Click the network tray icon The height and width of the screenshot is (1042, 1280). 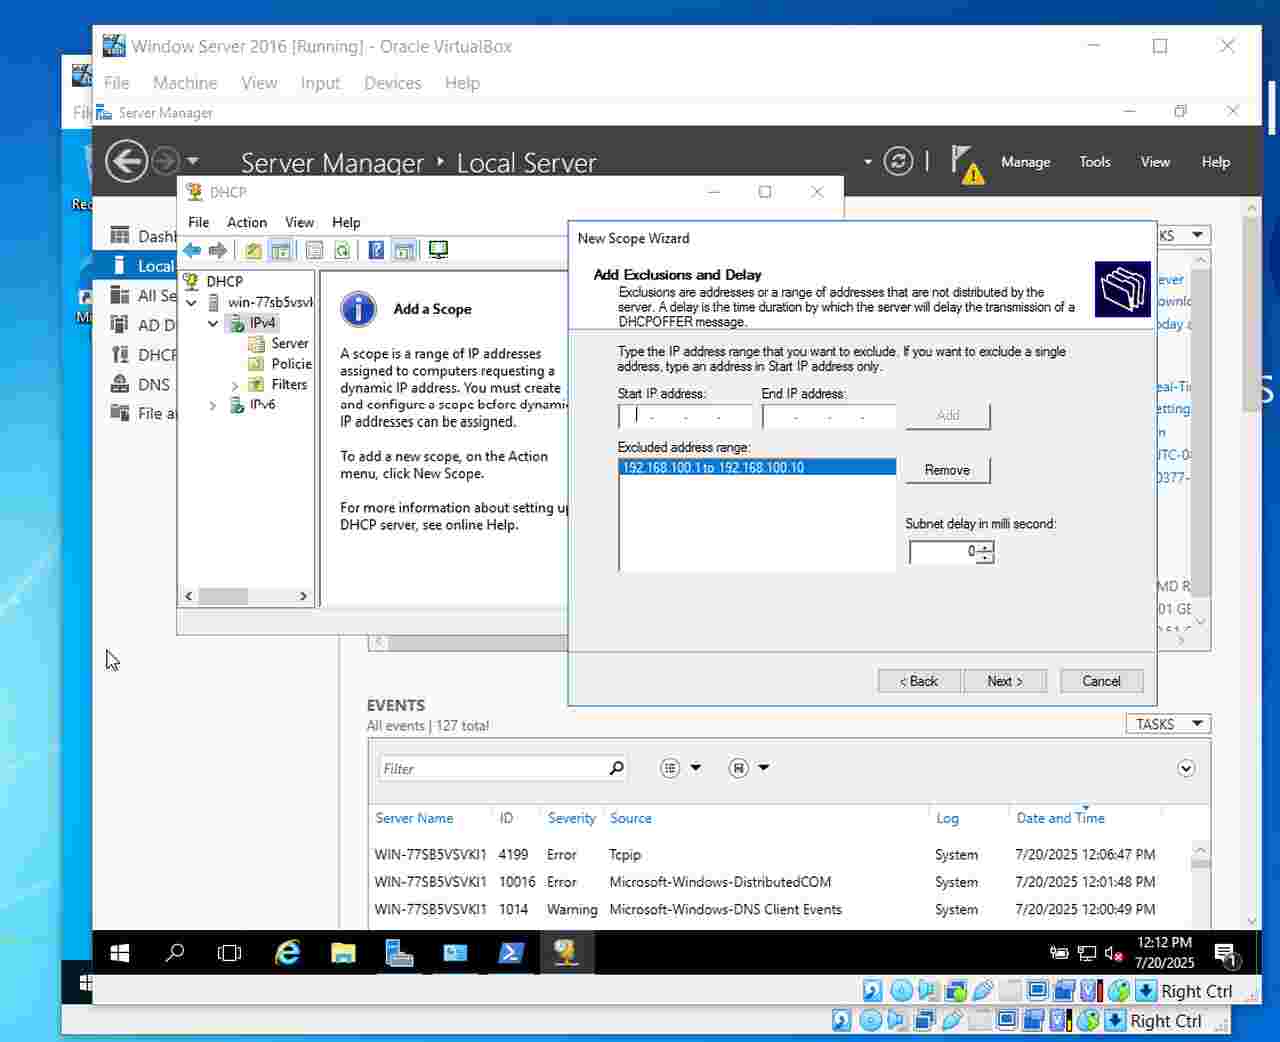[1087, 954]
